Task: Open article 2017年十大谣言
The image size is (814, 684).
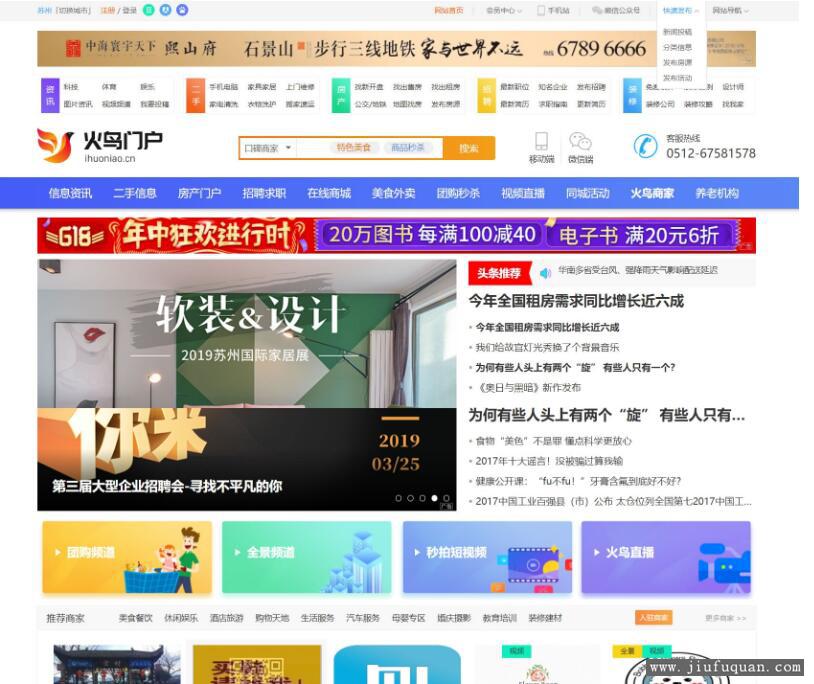Action: click(549, 461)
